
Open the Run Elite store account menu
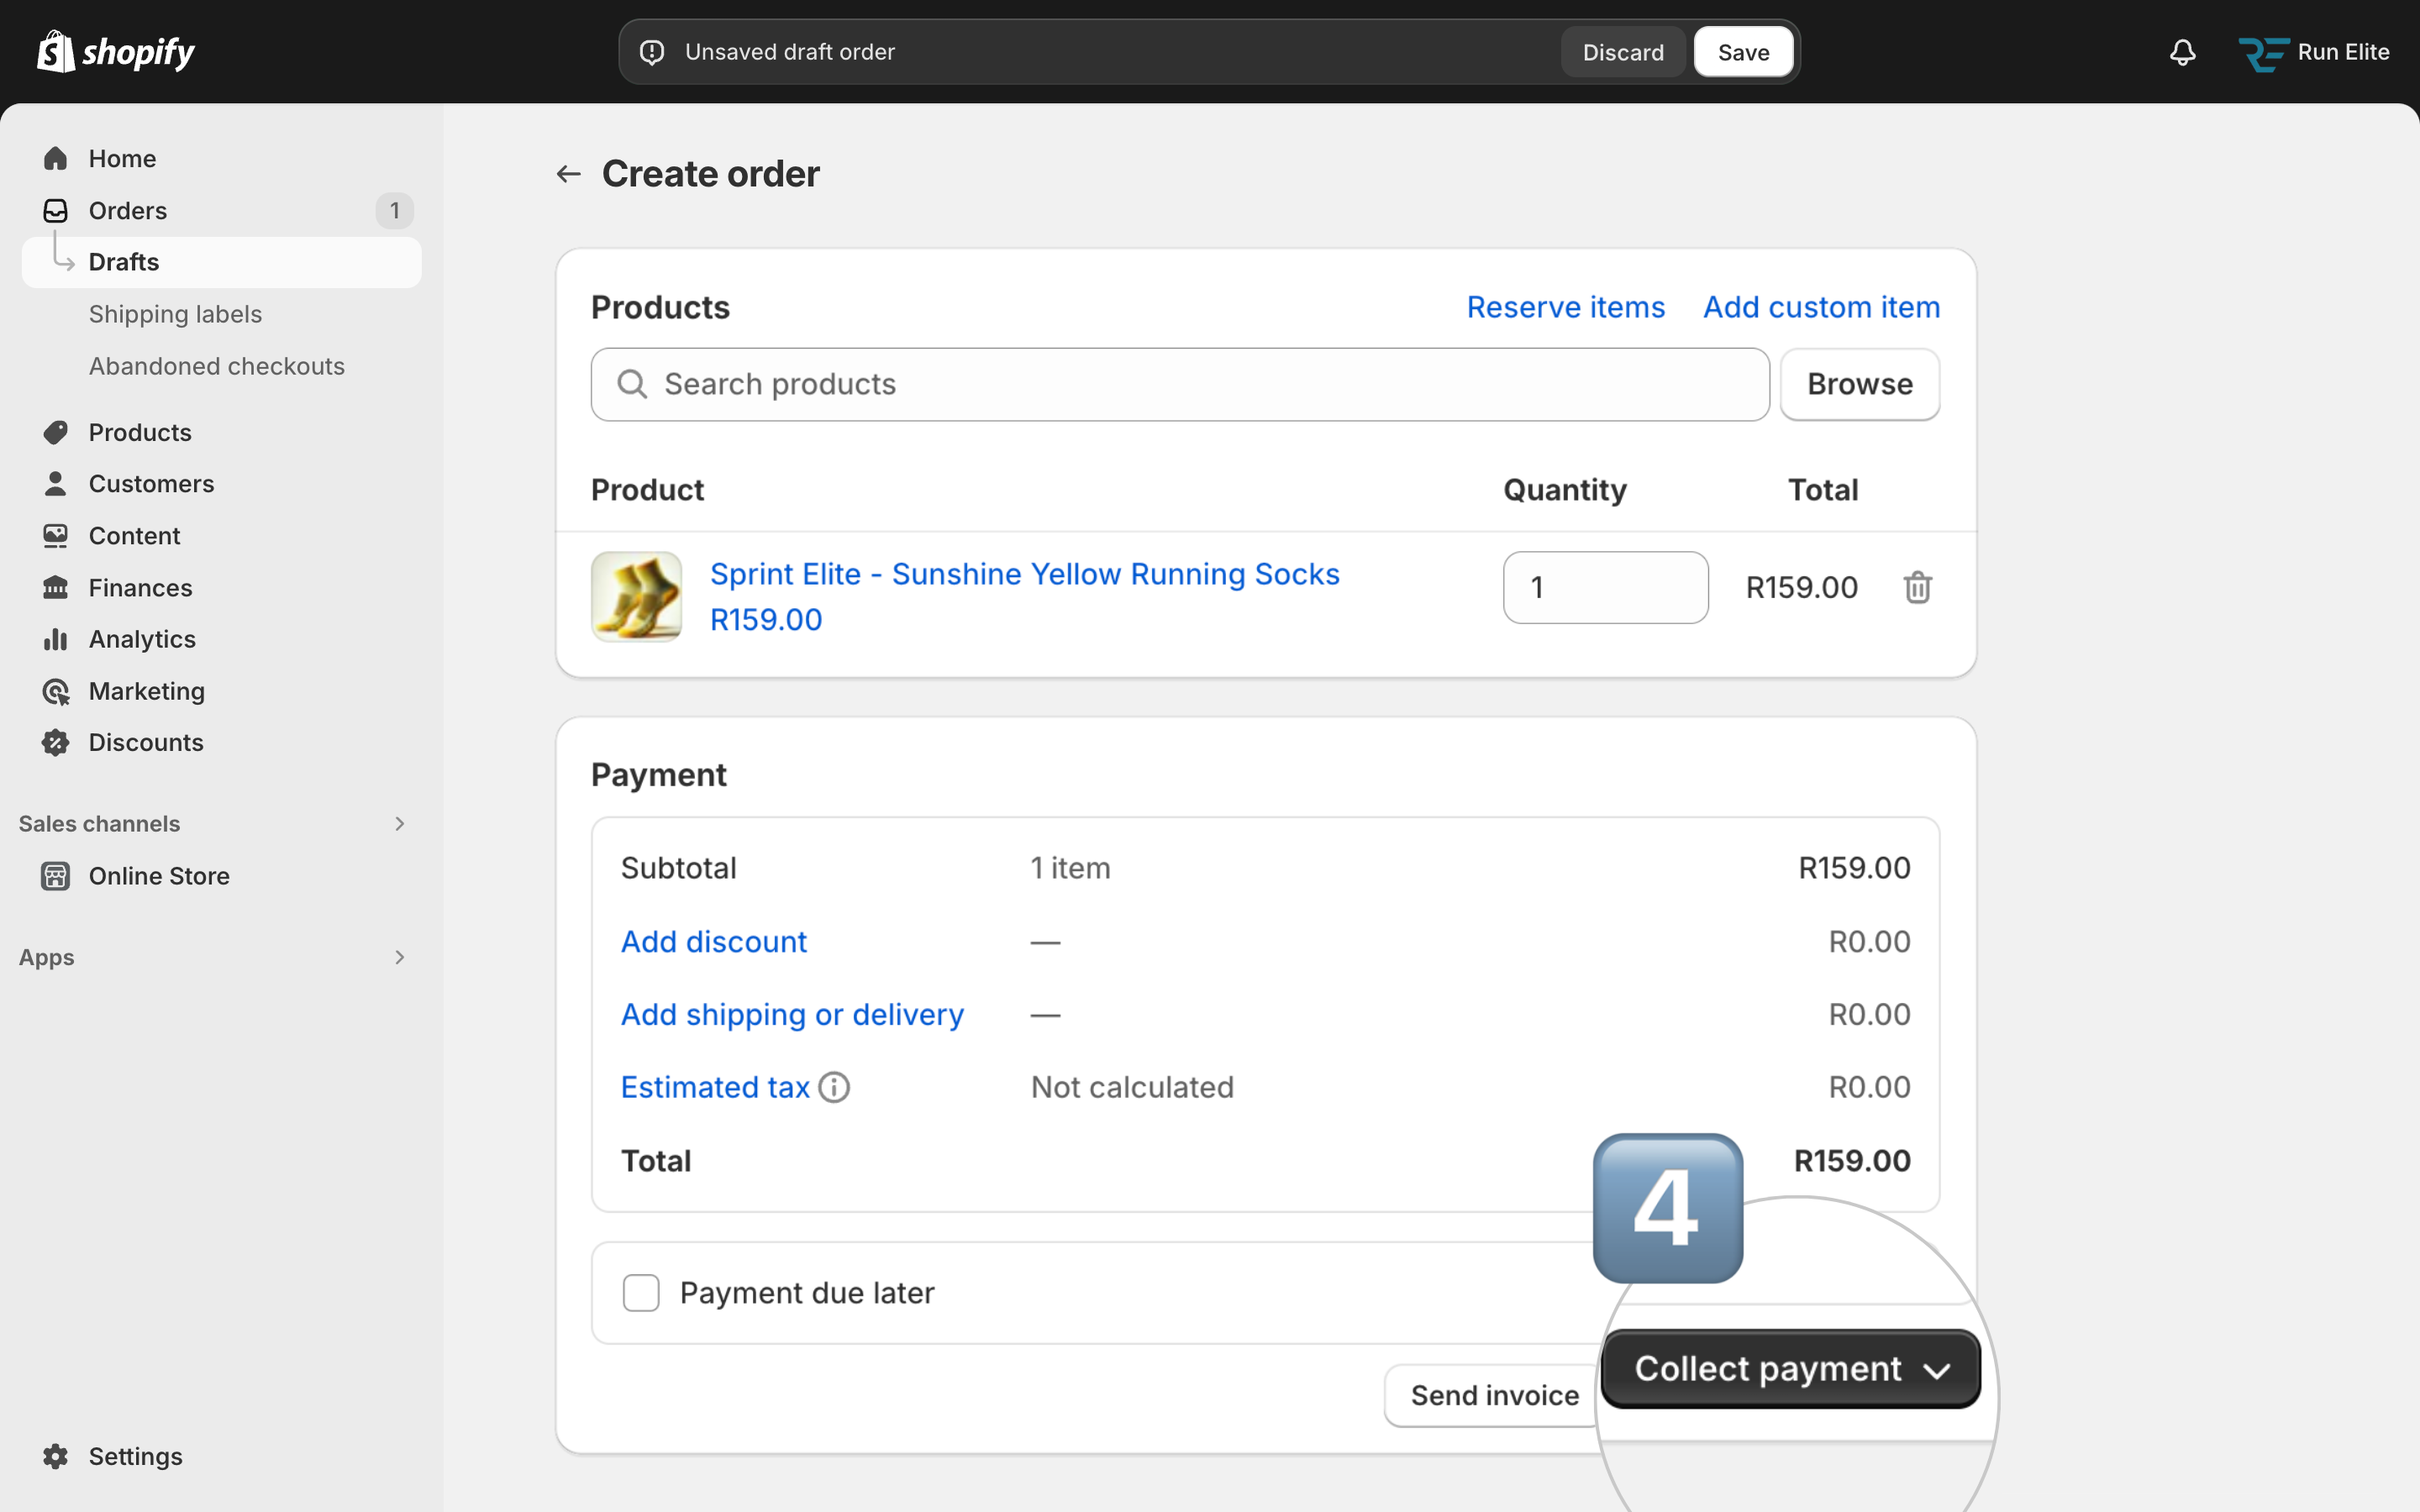pos(2314,52)
